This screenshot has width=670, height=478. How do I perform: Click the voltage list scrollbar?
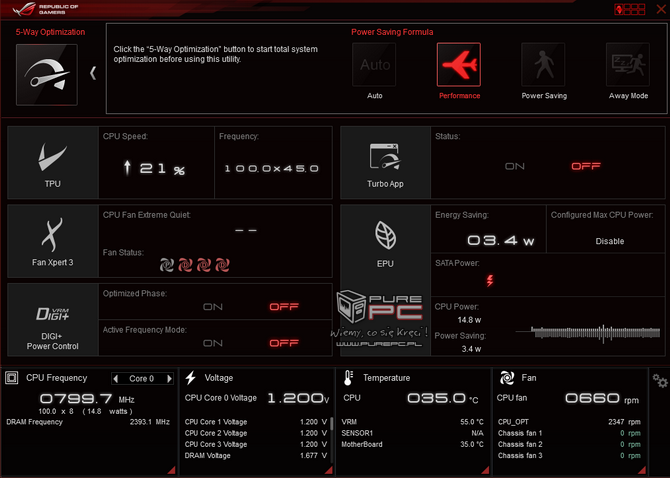pos(332,423)
